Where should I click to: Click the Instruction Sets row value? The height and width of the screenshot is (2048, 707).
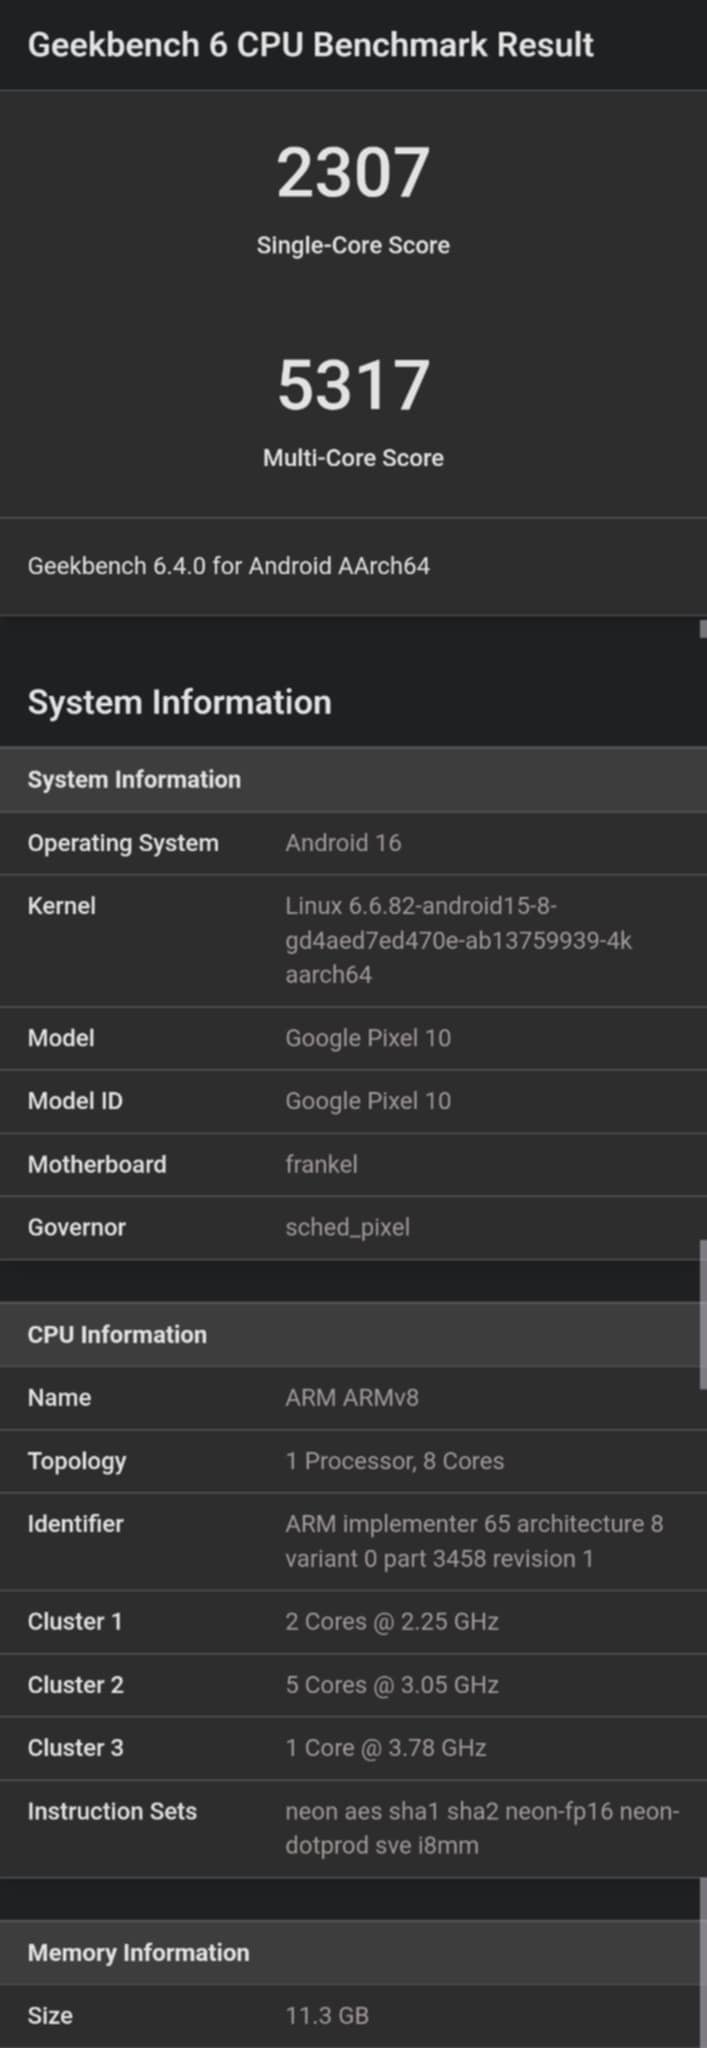[482, 1828]
